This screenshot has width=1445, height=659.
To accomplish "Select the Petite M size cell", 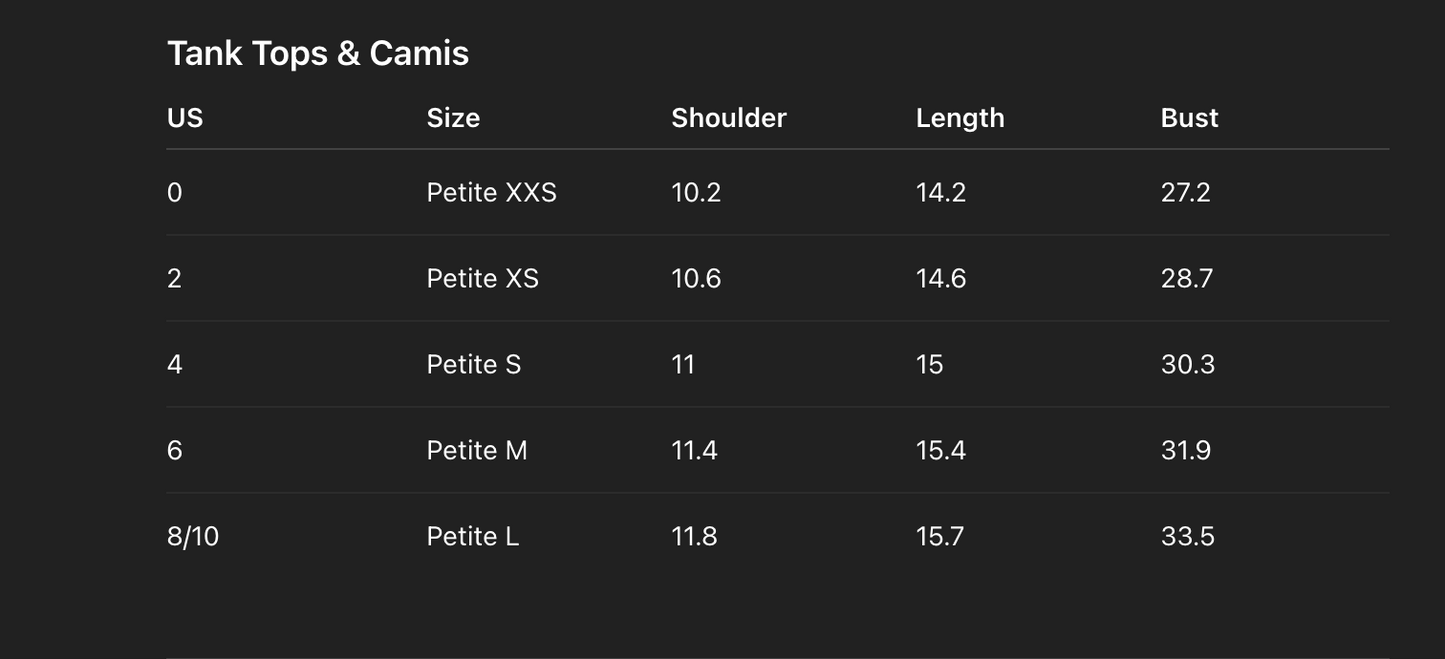I will pyautogui.click(x=476, y=450).
